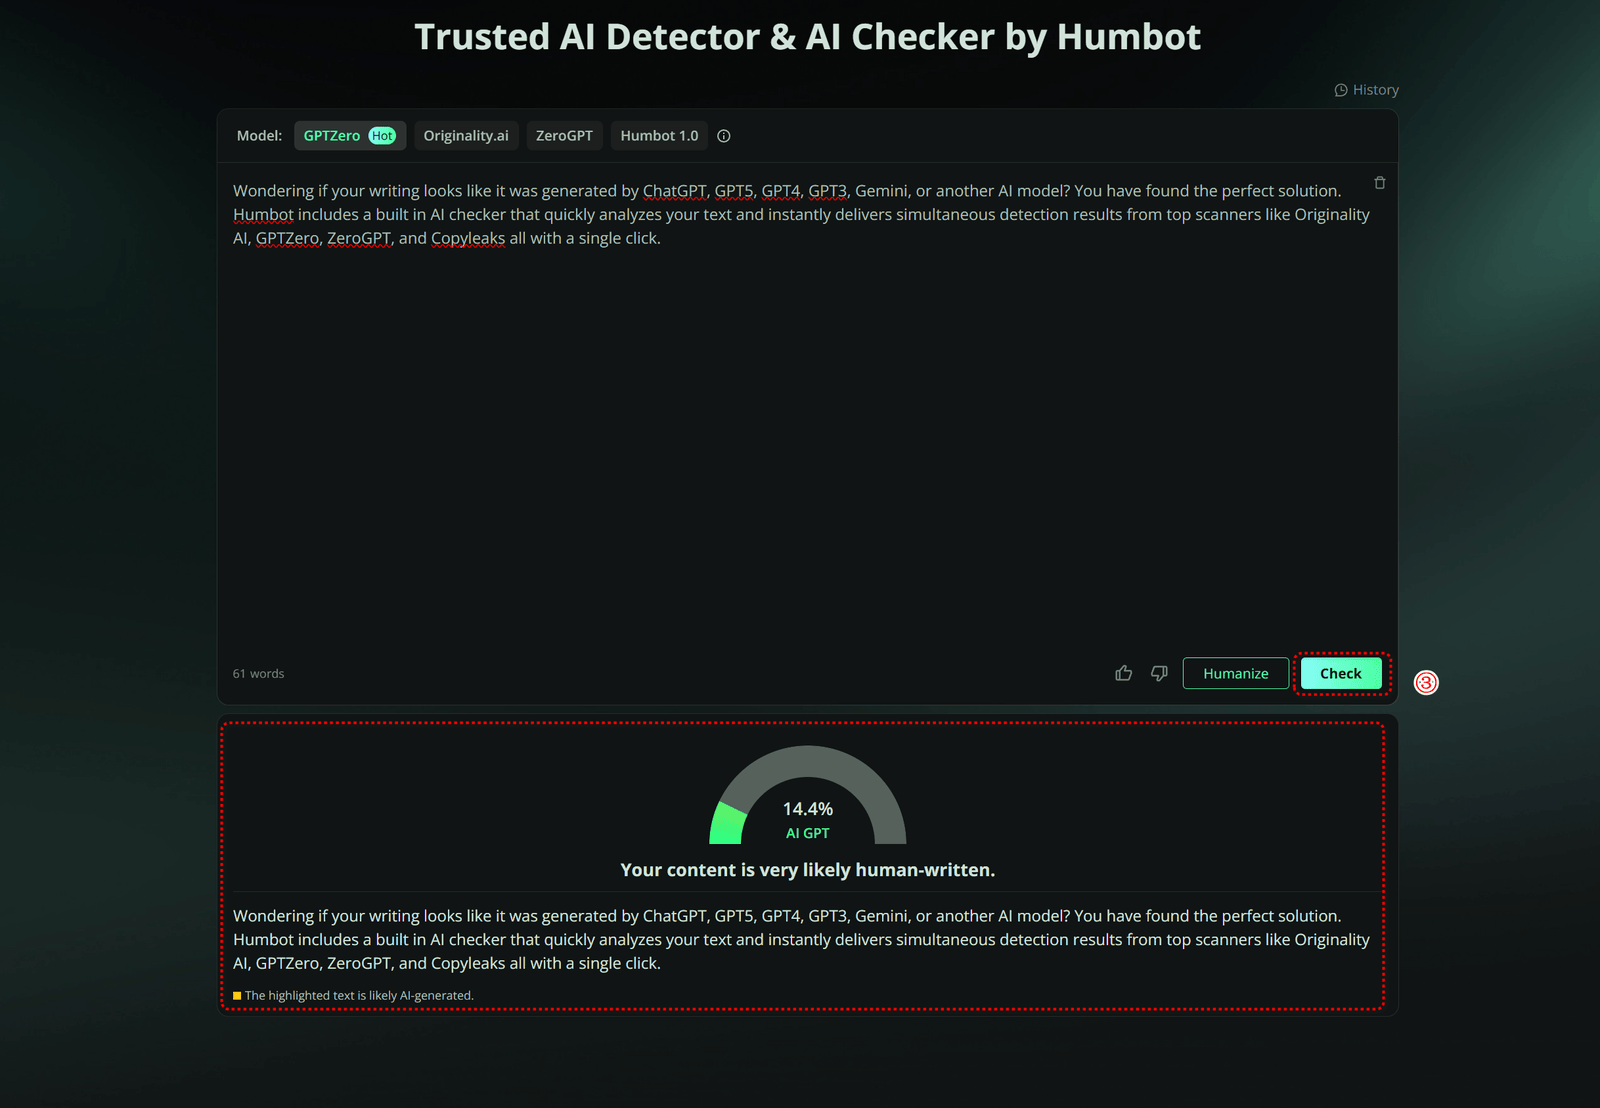This screenshot has width=1600, height=1108.
Task: Click the Humanize button
Action: tap(1236, 673)
